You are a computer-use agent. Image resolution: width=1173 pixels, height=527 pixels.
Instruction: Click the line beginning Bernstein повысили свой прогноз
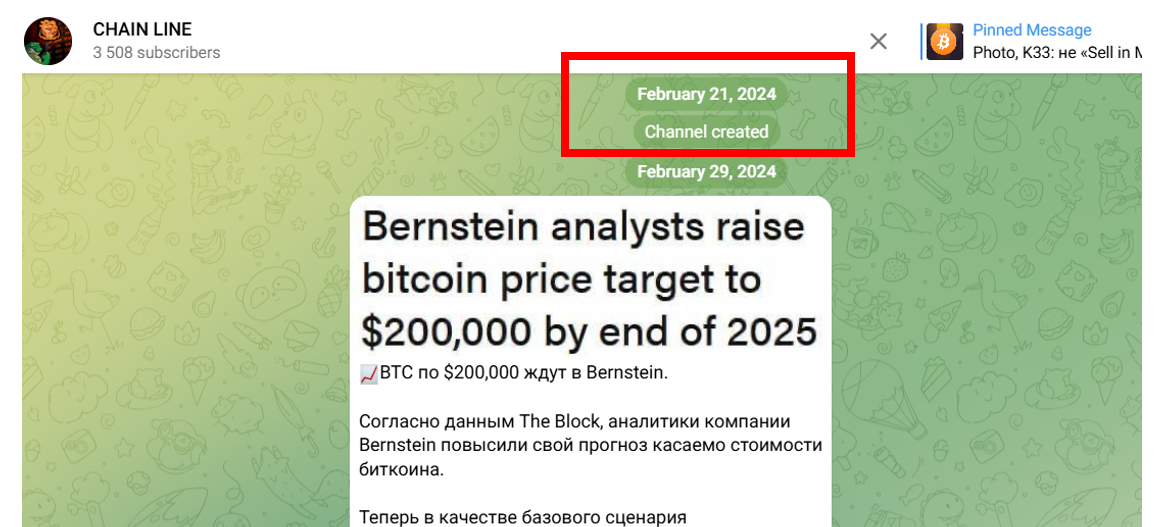(x=591, y=445)
